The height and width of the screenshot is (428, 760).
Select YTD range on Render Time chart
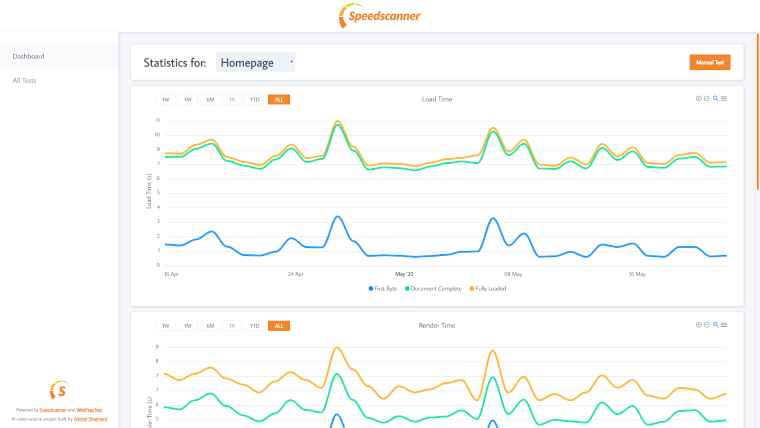click(x=254, y=326)
